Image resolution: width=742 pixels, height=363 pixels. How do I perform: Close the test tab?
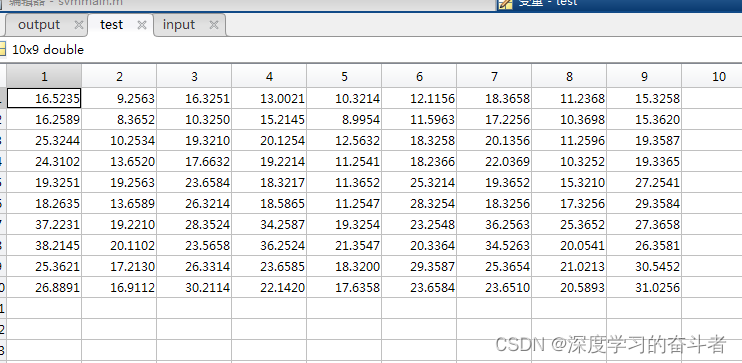[x=141, y=25]
